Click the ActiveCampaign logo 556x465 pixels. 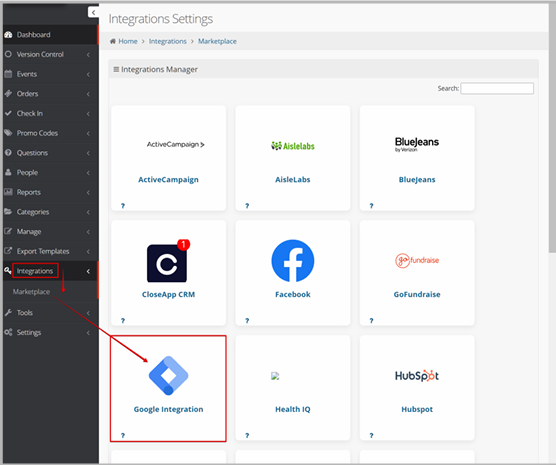pyautogui.click(x=176, y=144)
